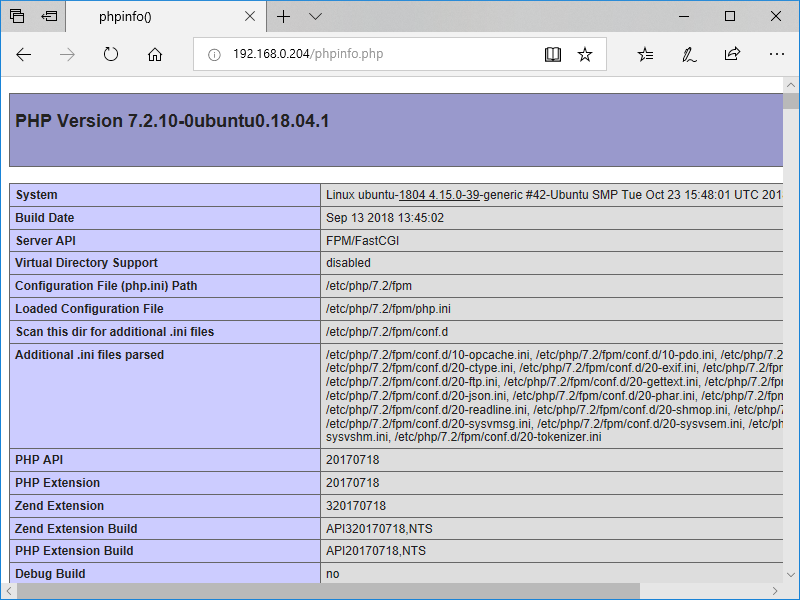This screenshot has width=800, height=600.
Task: Open the tabs you've set aside
Action: 17,16
